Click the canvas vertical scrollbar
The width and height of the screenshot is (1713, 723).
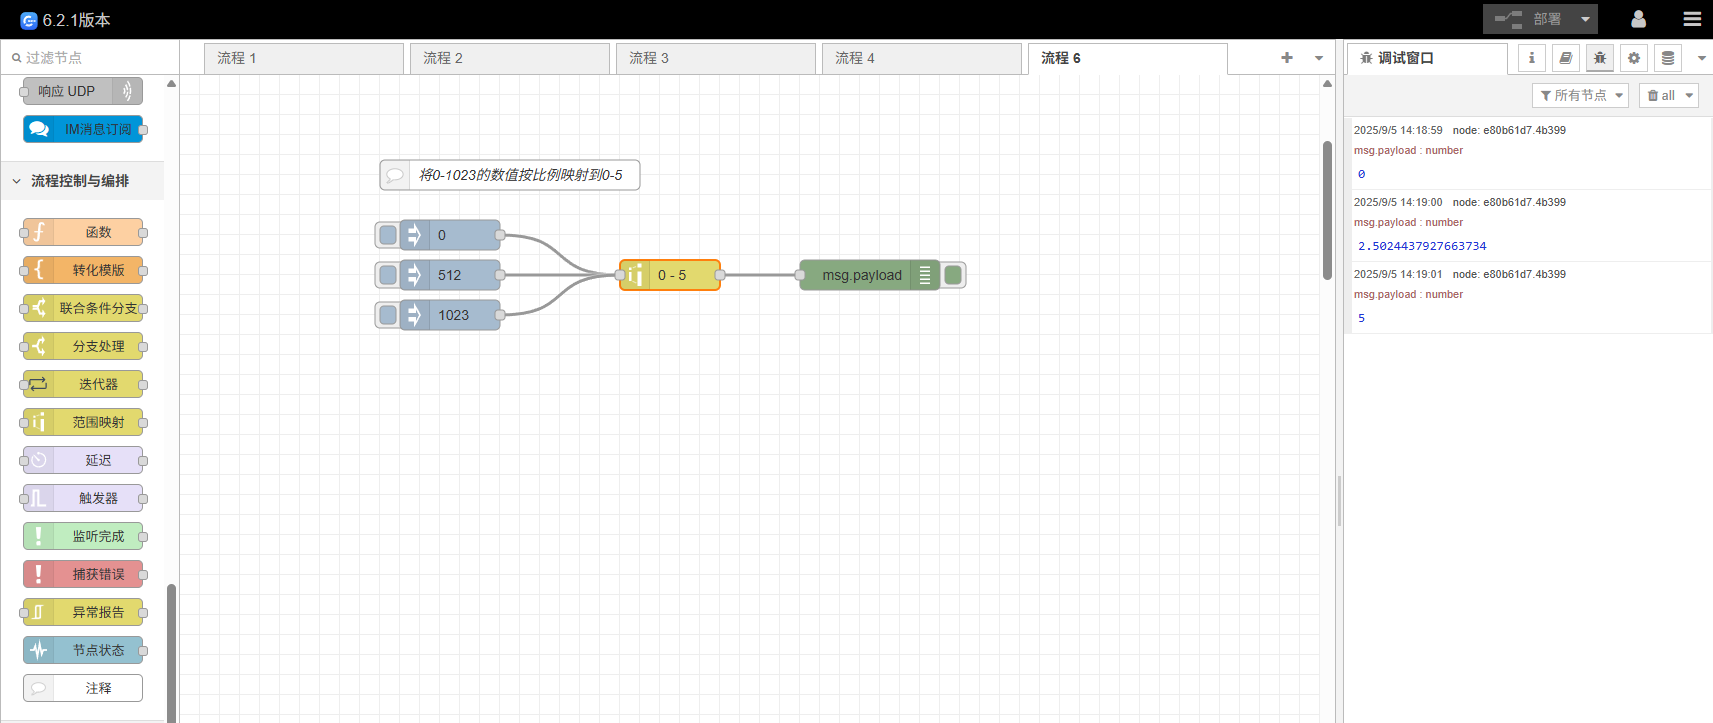(x=1327, y=210)
